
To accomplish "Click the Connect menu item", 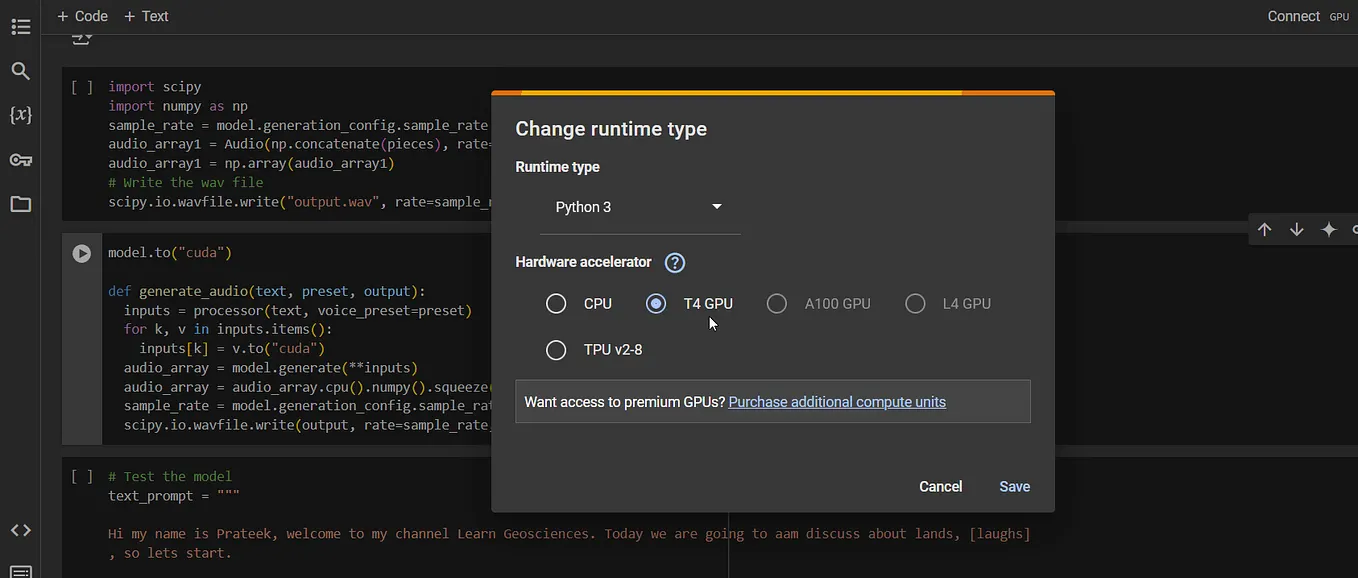I will click(x=1293, y=16).
